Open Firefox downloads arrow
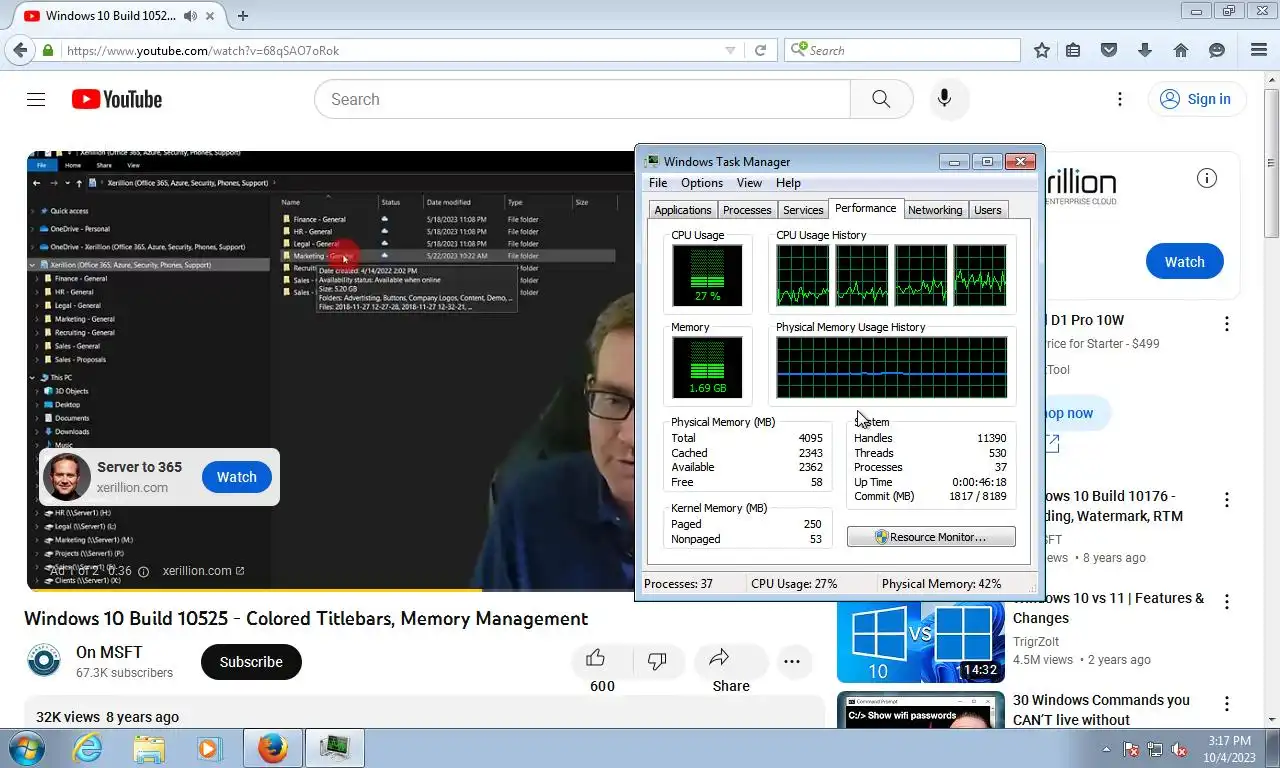Image resolution: width=1280 pixels, height=768 pixels. coord(1145,50)
